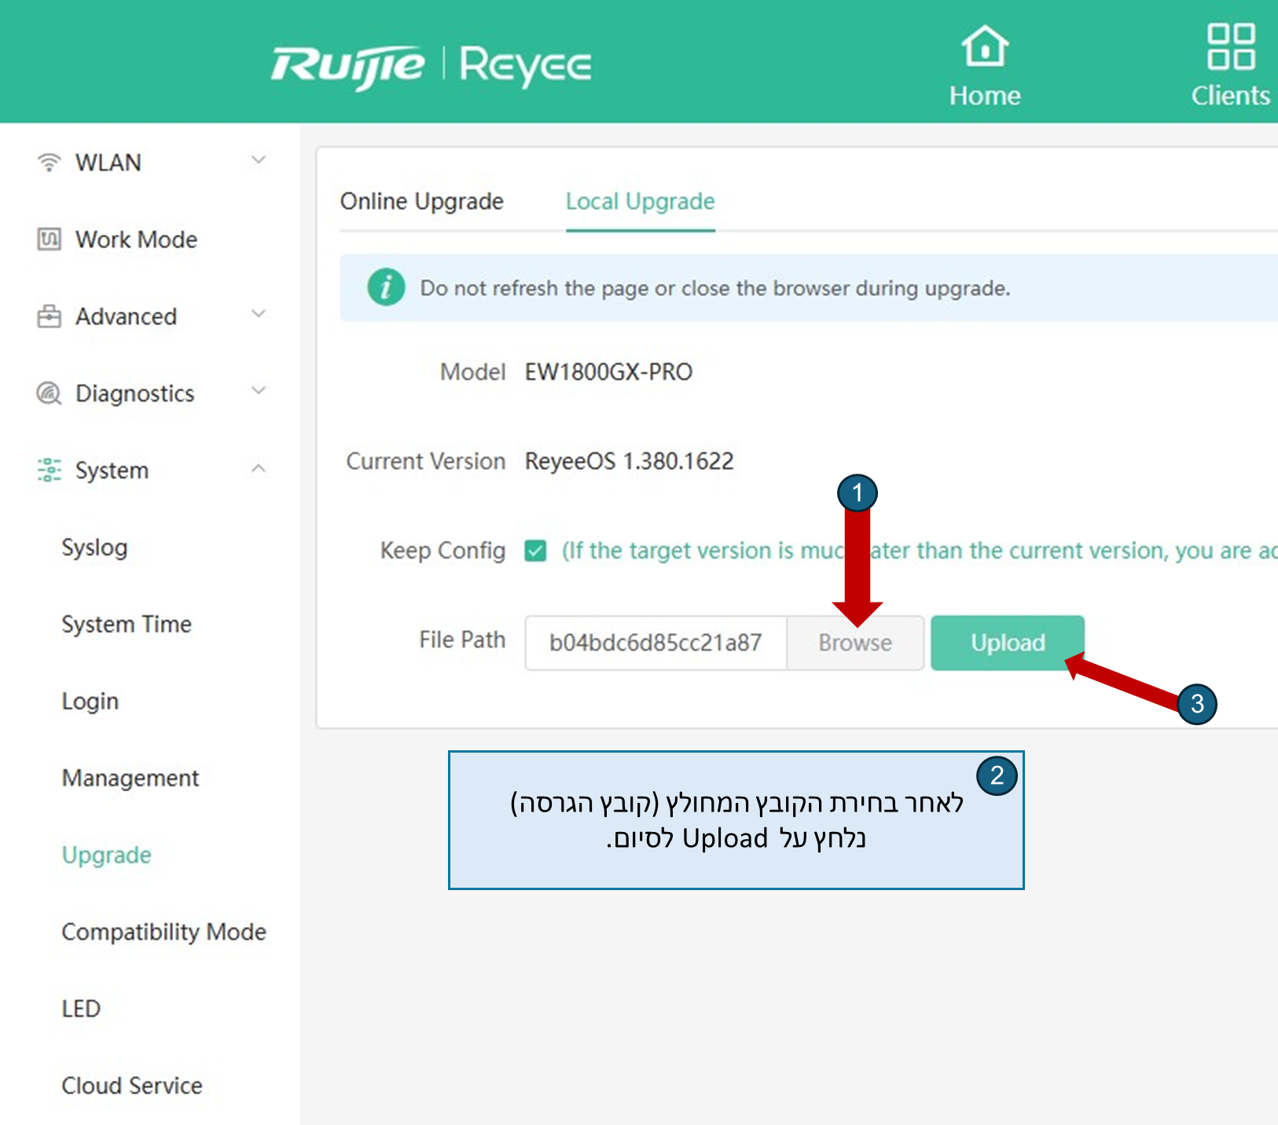The height and width of the screenshot is (1125, 1278).
Task: Click the System menu label
Action: [x=112, y=470]
